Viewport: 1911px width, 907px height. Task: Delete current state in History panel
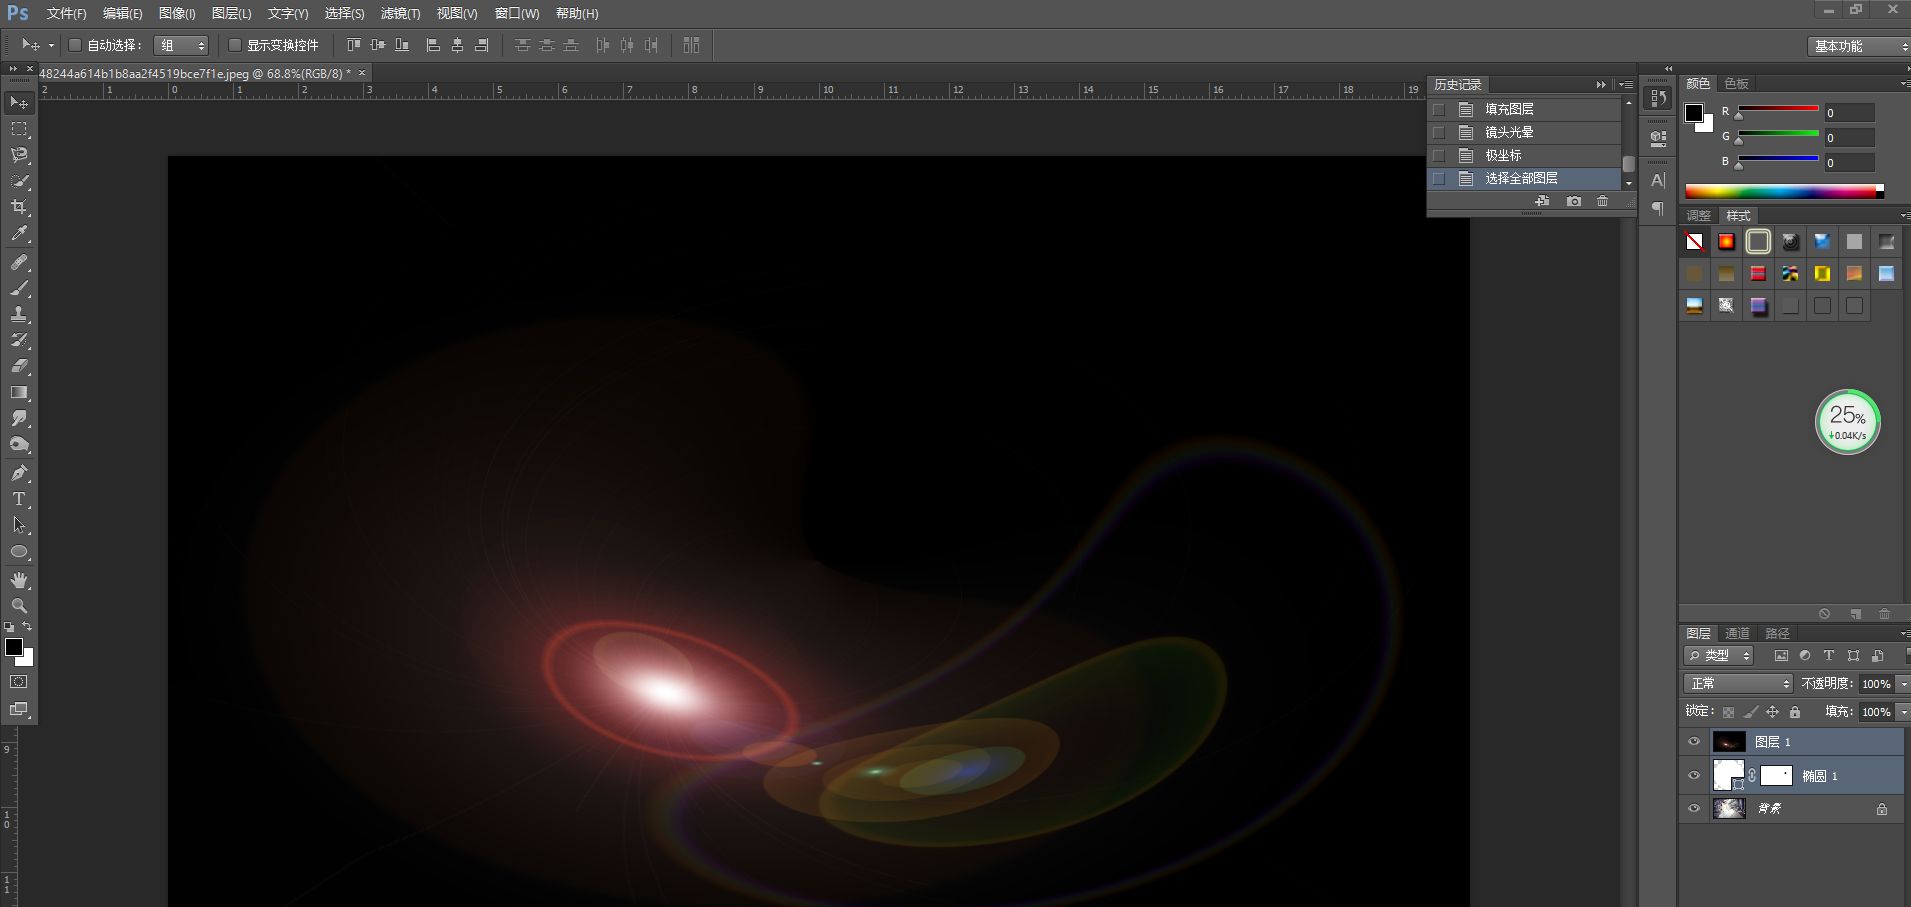(1603, 201)
